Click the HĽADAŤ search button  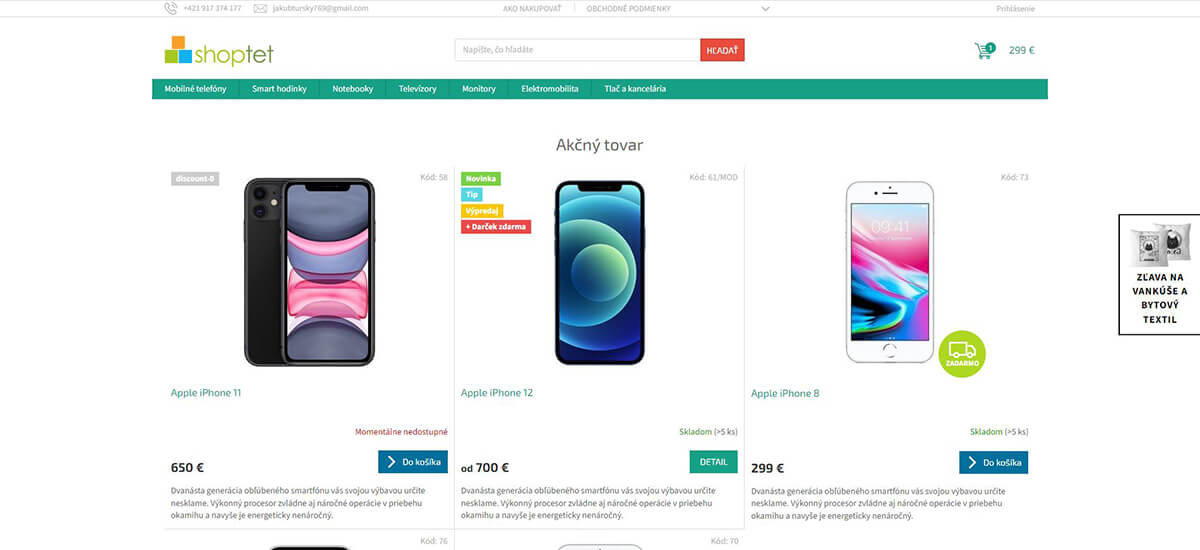[722, 50]
